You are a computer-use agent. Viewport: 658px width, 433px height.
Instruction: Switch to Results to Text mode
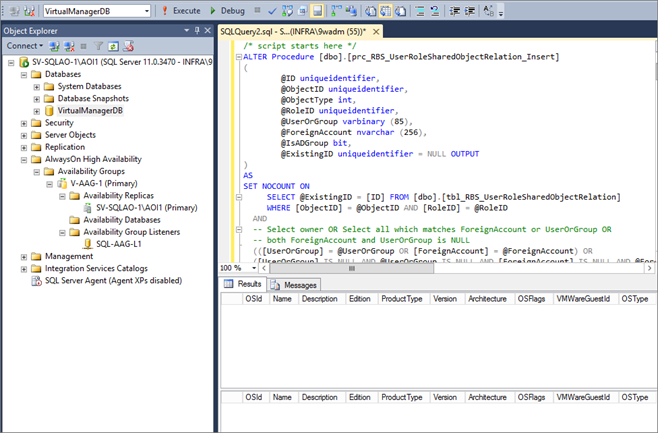(371, 11)
